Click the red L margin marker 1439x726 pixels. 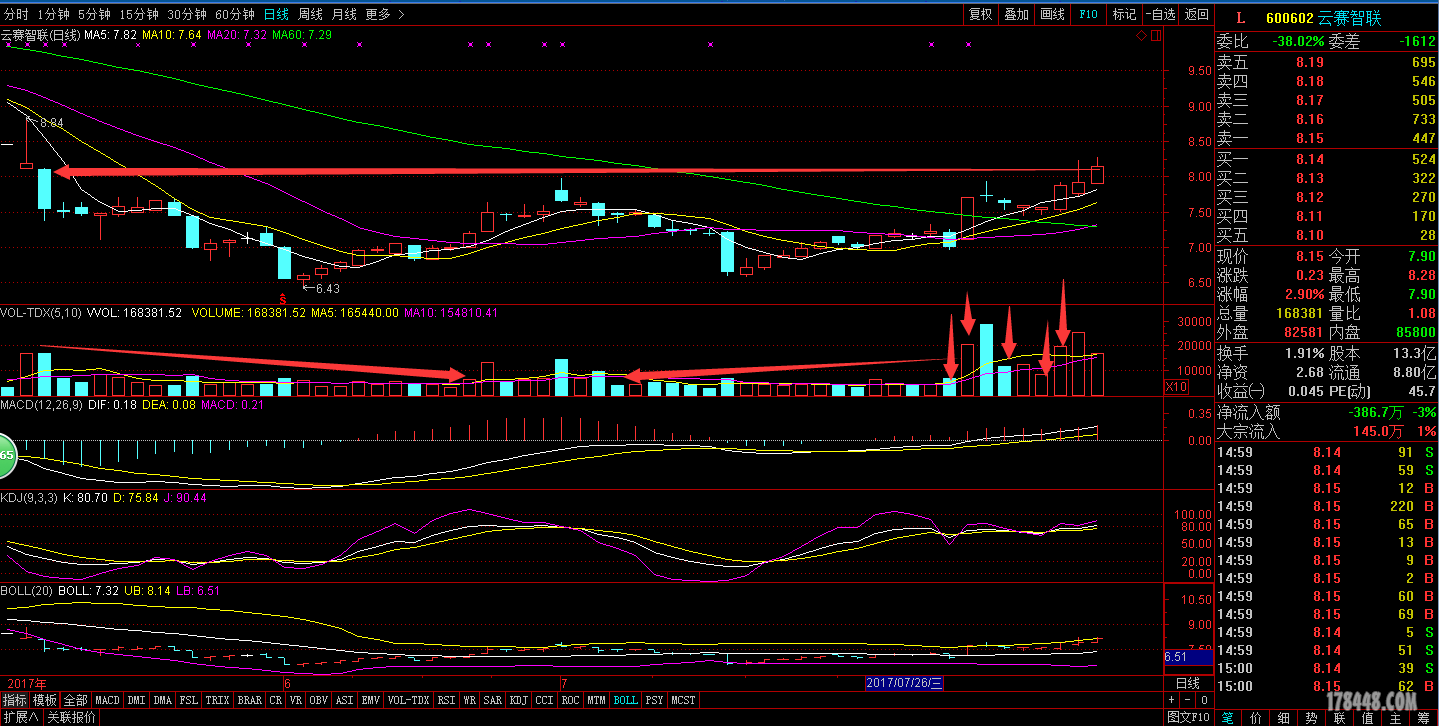[1241, 17]
